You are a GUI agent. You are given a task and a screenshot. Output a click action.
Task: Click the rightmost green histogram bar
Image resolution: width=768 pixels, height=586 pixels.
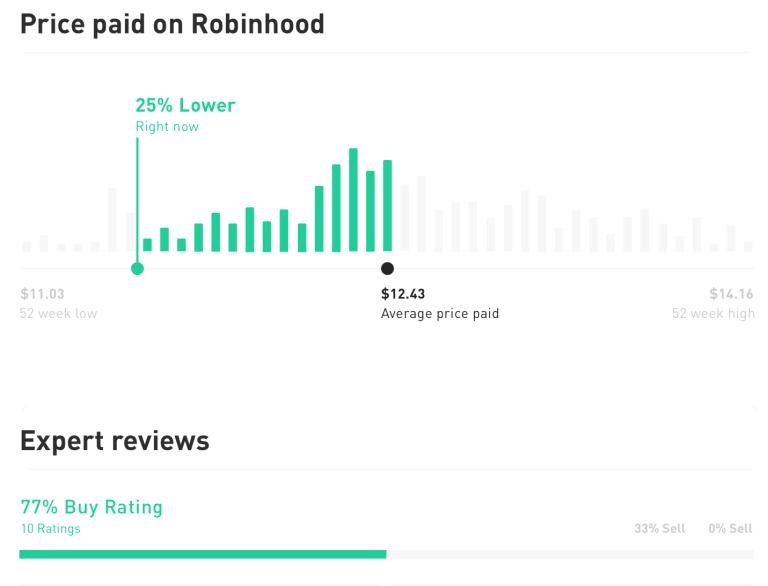point(387,206)
